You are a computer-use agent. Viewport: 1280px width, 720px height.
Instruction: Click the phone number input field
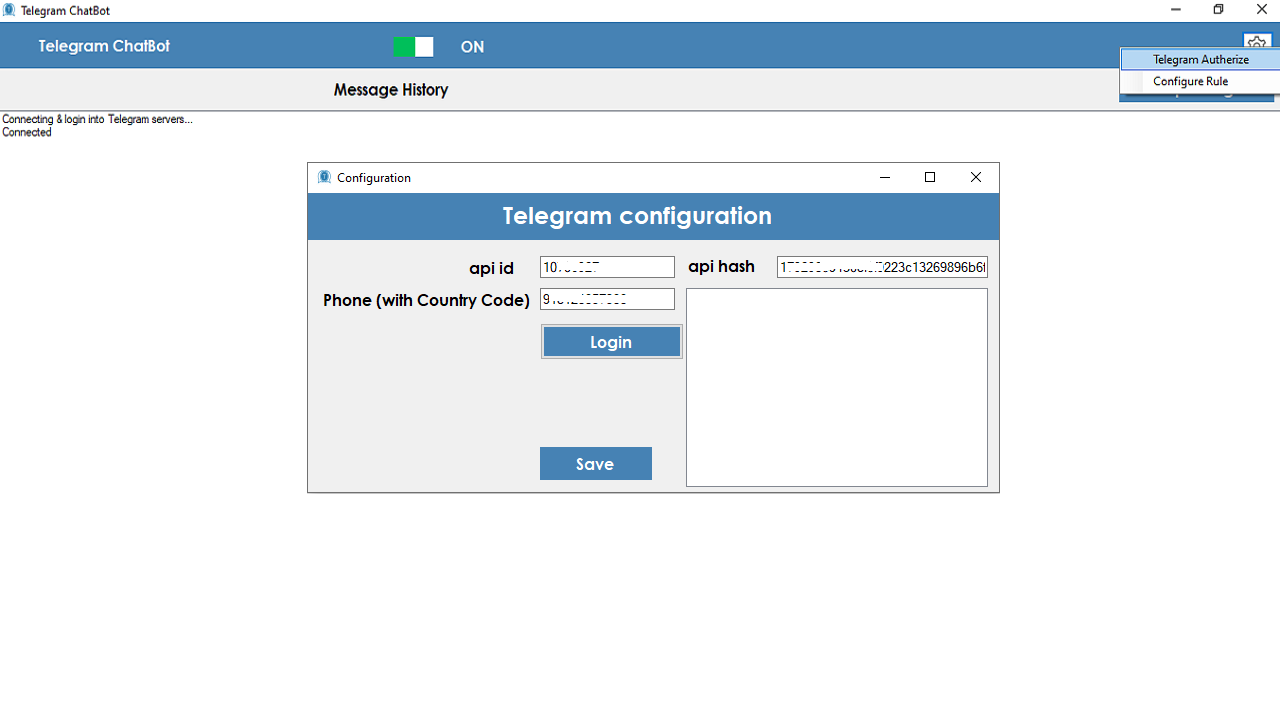point(607,299)
